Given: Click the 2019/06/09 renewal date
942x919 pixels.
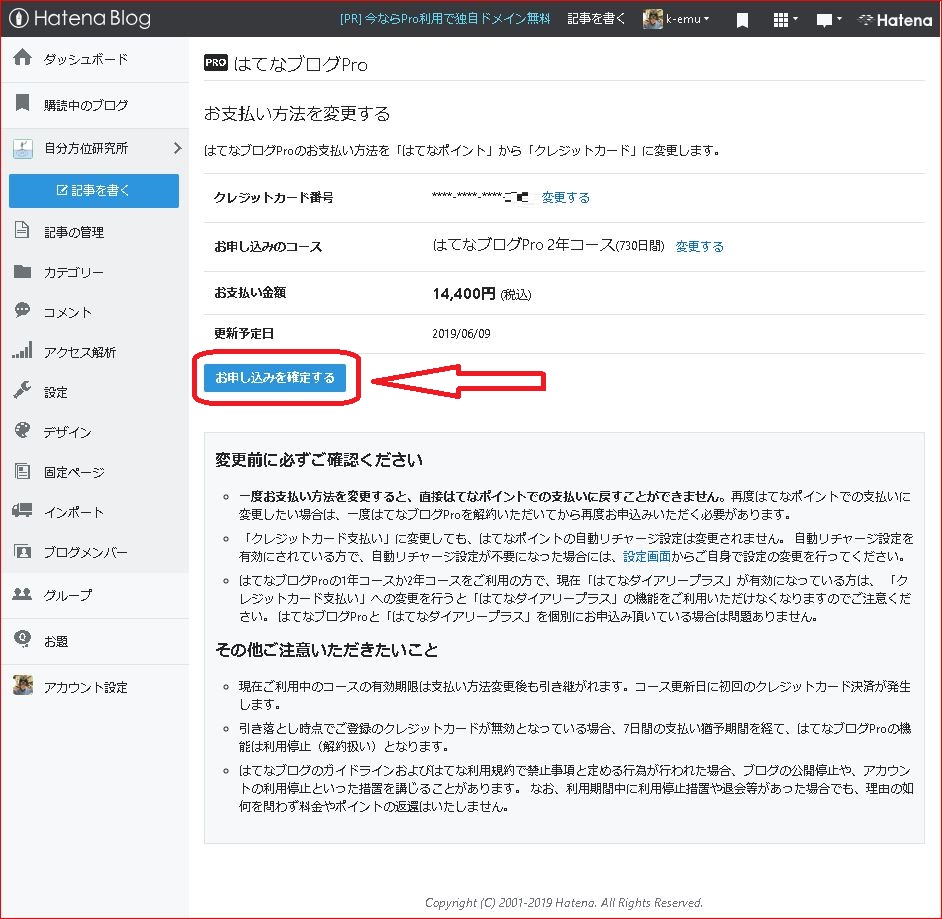Looking at the screenshot, I should (x=461, y=333).
